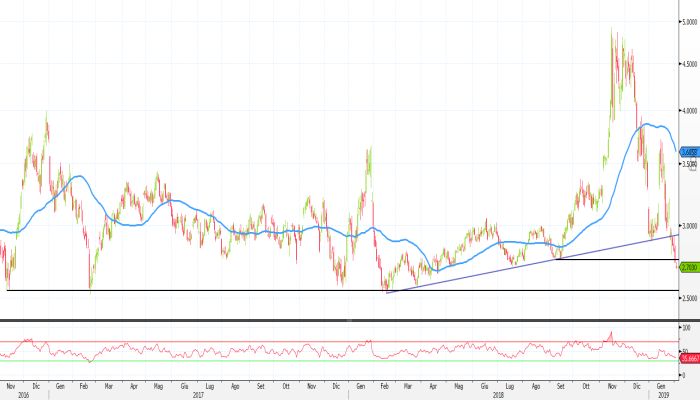Screen dimensions: 700x400
Task: Select the green last price label 2.7030
Action: 689,267
